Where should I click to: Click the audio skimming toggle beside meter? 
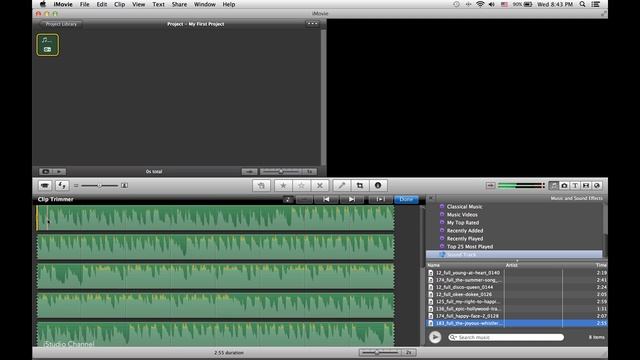click(x=490, y=185)
